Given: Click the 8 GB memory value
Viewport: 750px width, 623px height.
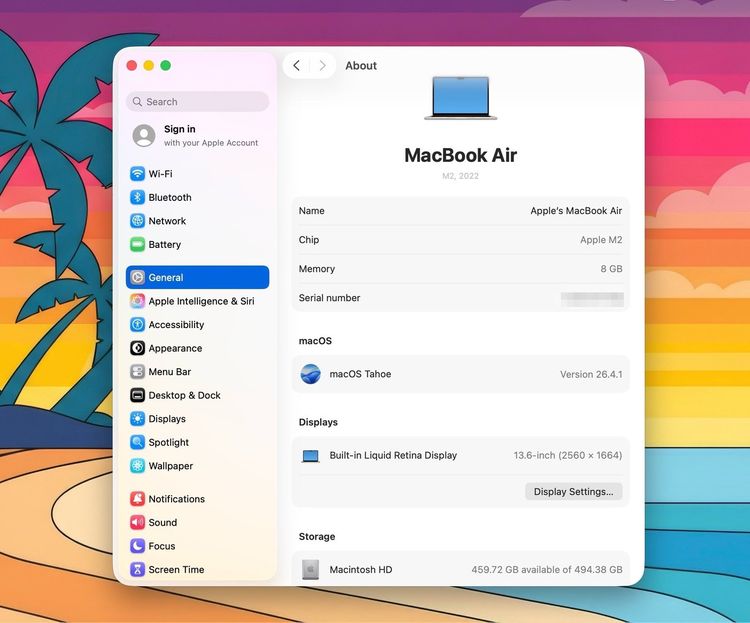Looking at the screenshot, I should click(611, 269).
